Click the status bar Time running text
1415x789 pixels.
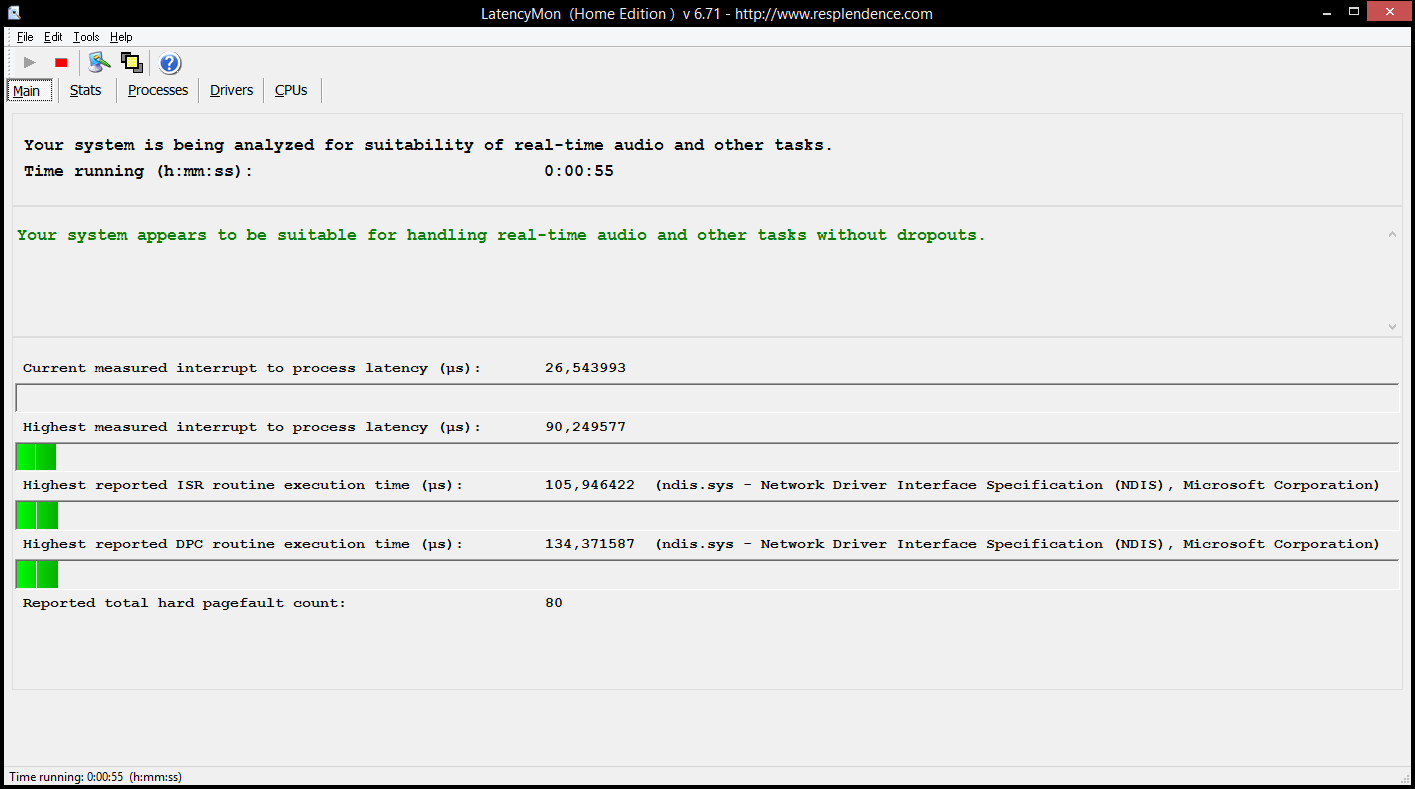pyautogui.click(x=96, y=777)
